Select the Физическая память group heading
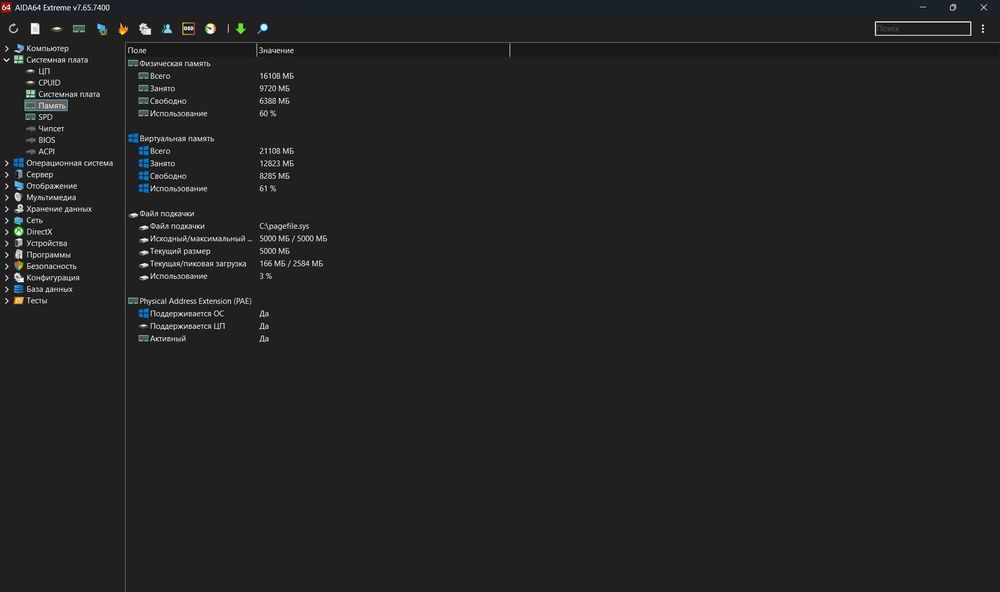1000x592 pixels. pyautogui.click(x=175, y=64)
